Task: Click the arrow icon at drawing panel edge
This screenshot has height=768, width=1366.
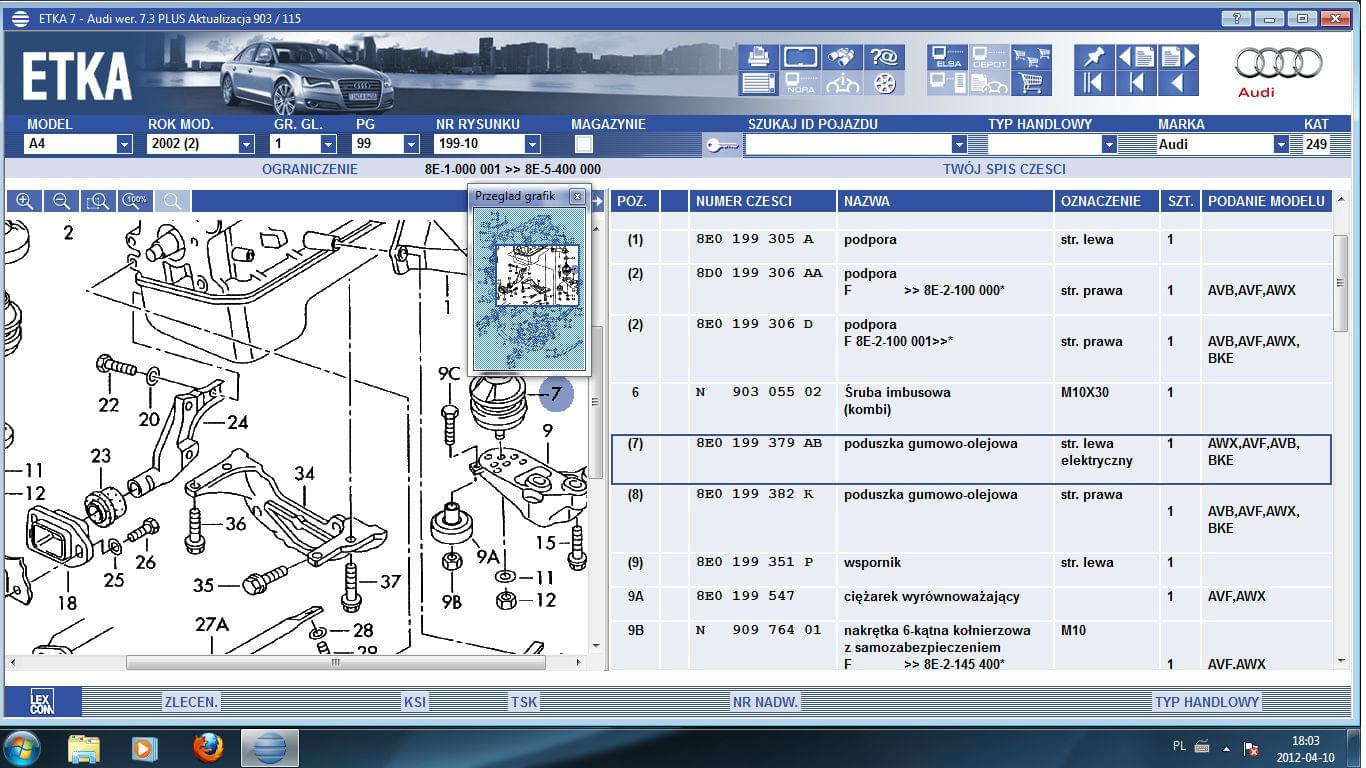Action: tap(598, 201)
